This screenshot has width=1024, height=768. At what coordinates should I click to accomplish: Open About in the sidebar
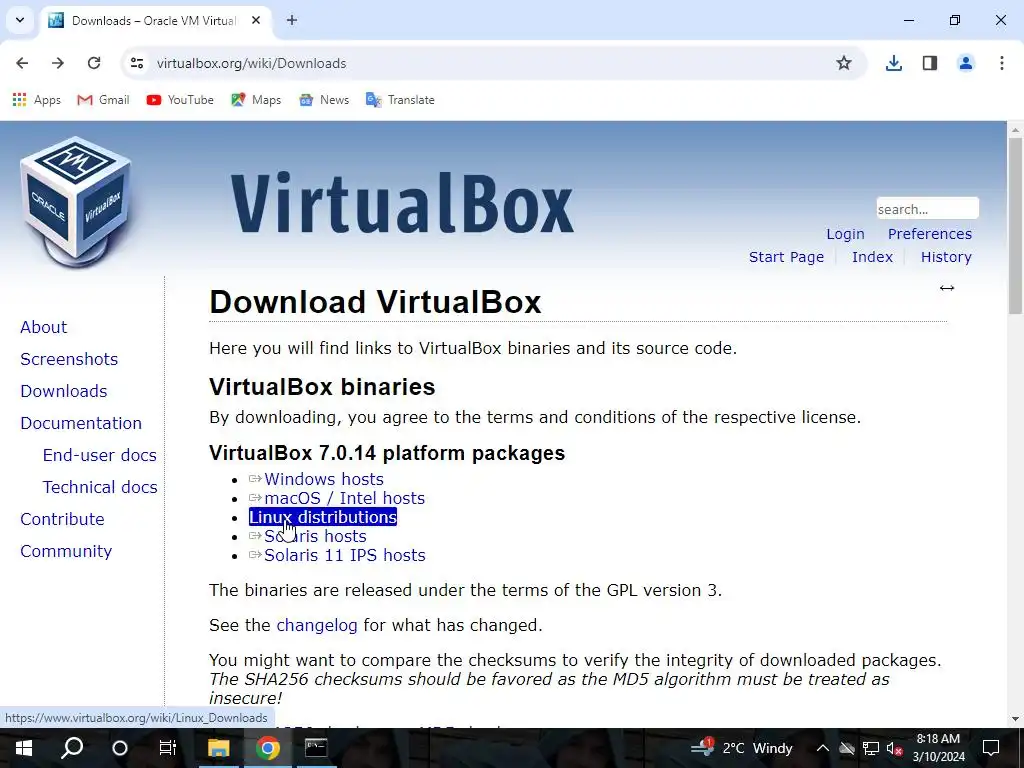click(44, 327)
